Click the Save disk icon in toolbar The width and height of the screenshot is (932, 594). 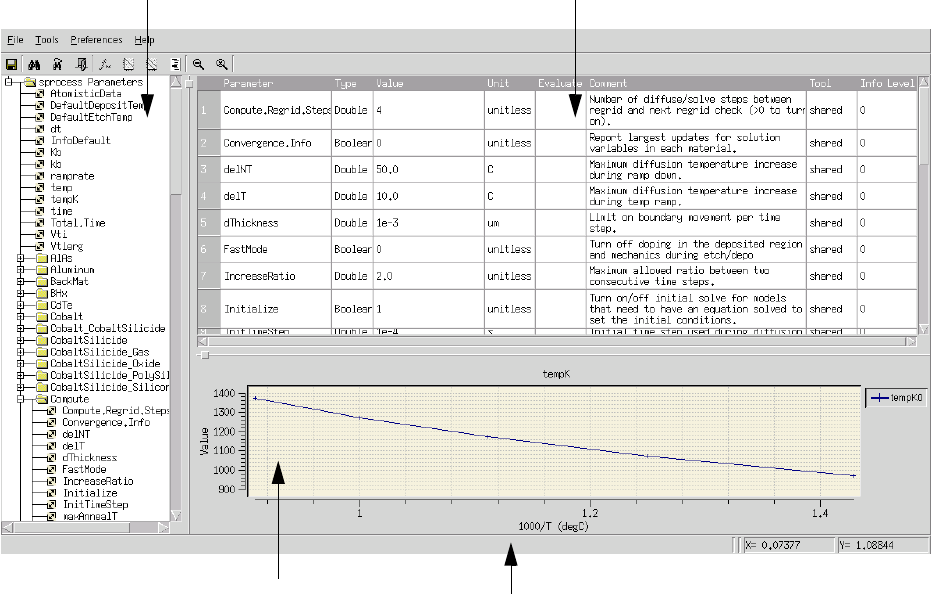[x=11, y=62]
